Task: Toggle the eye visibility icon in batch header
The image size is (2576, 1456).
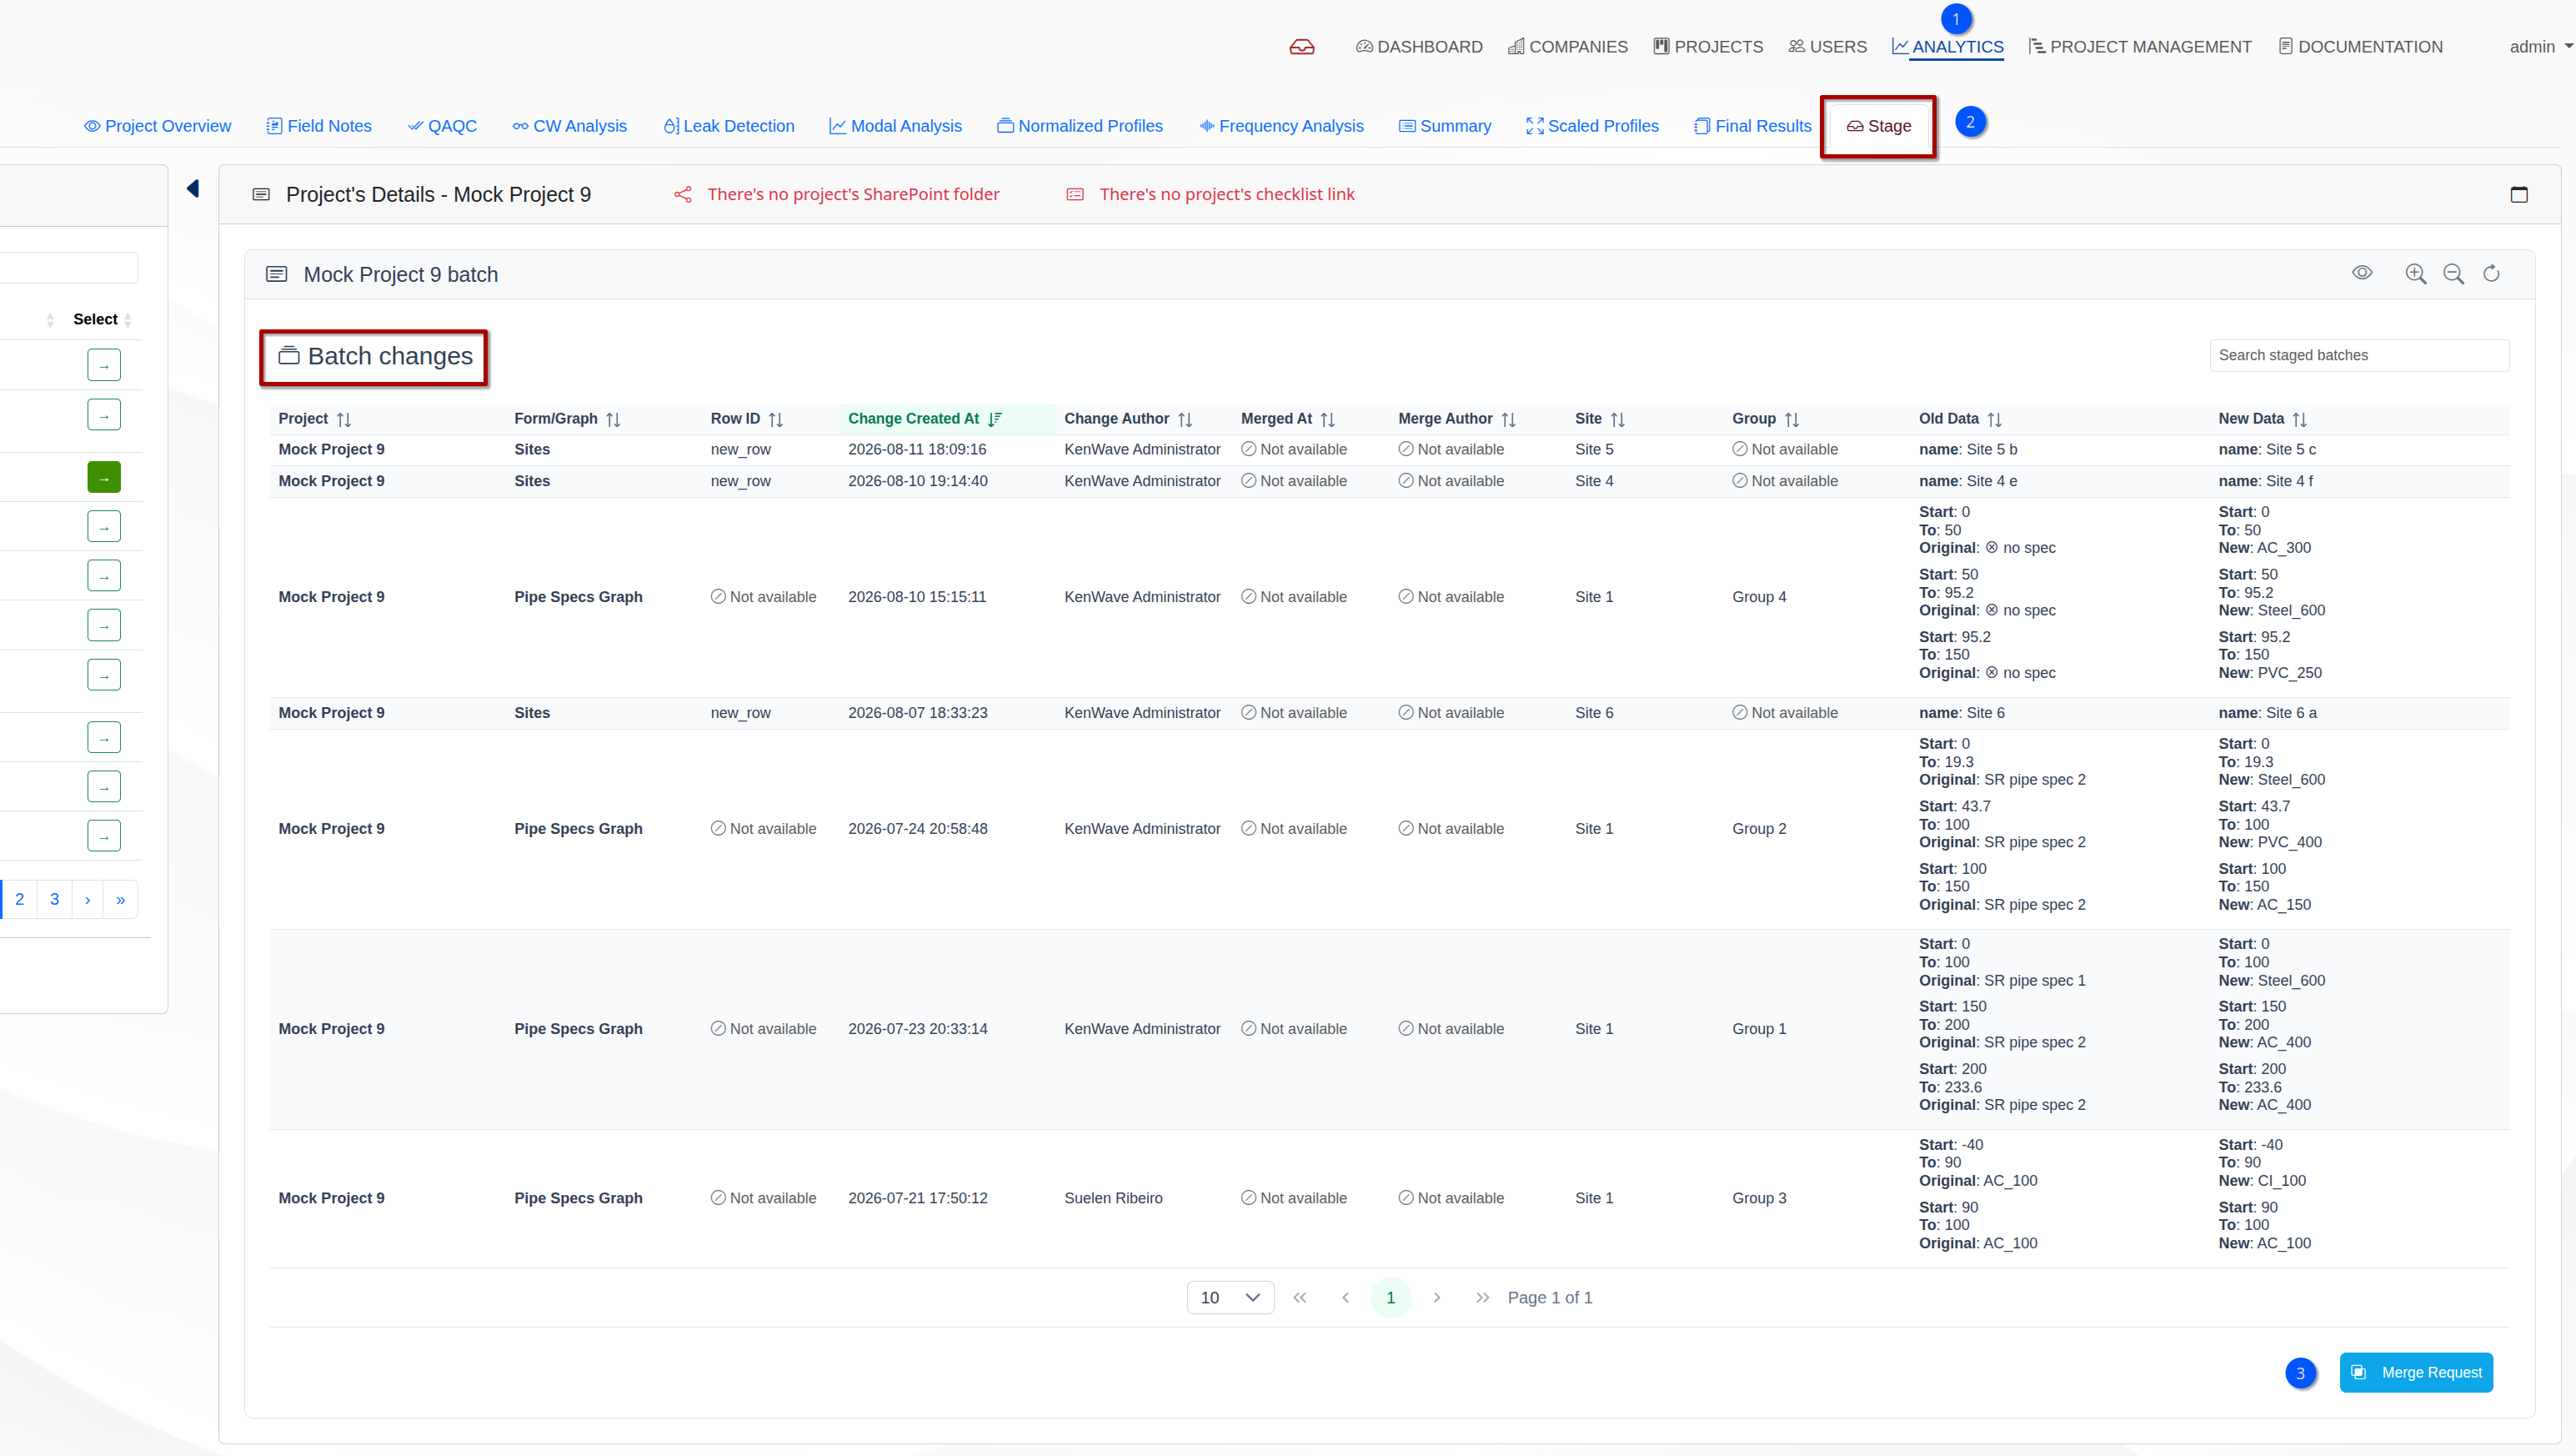Action: coord(2362,273)
